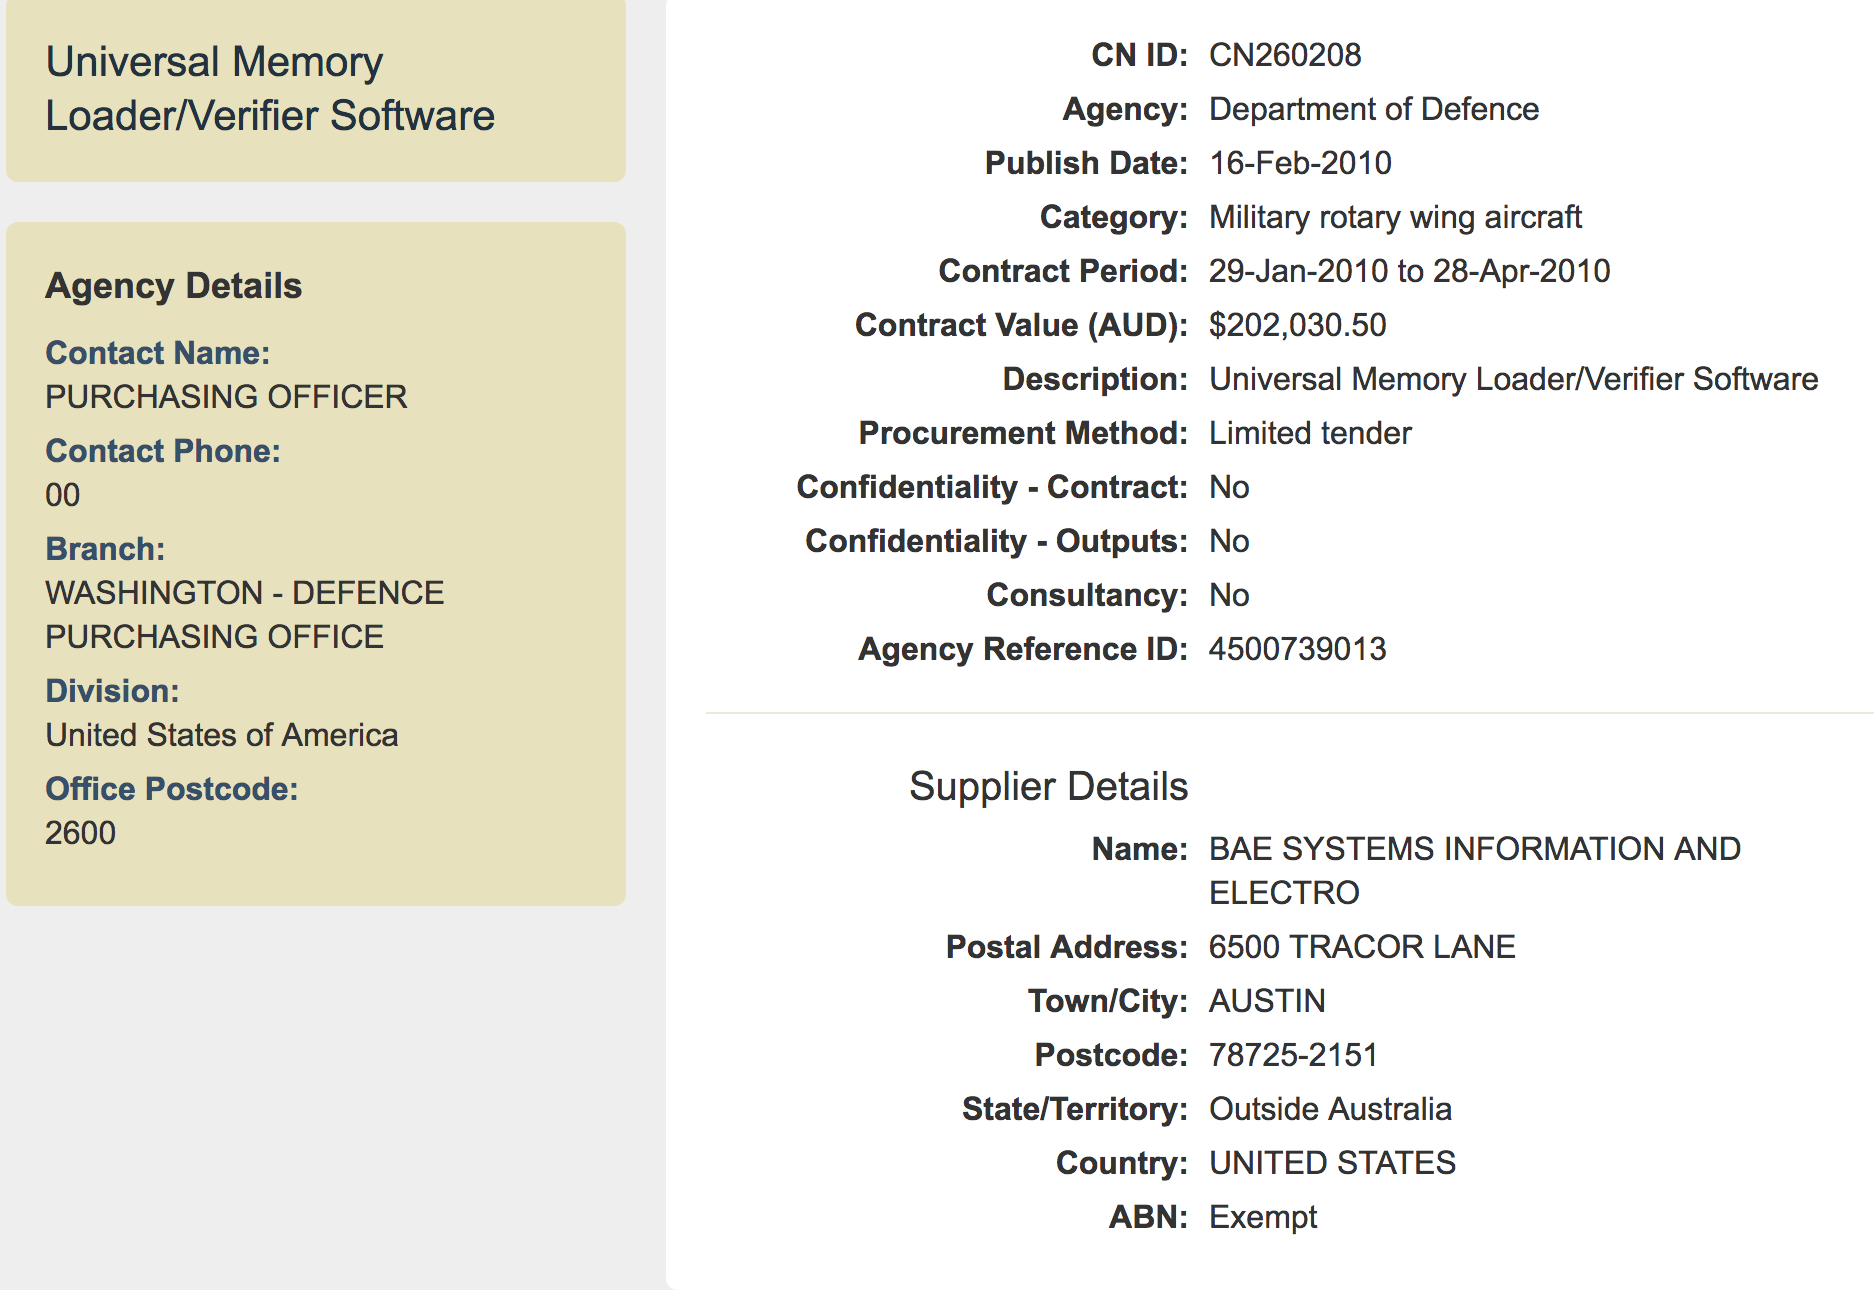The width and height of the screenshot is (1874, 1290).
Task: Click the contract period date range
Action: (x=1409, y=271)
